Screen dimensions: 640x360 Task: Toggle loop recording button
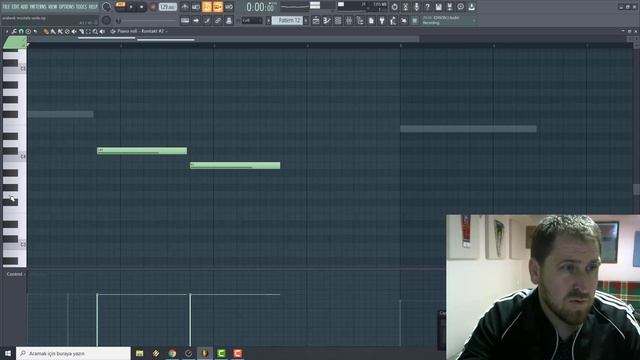point(229,7)
